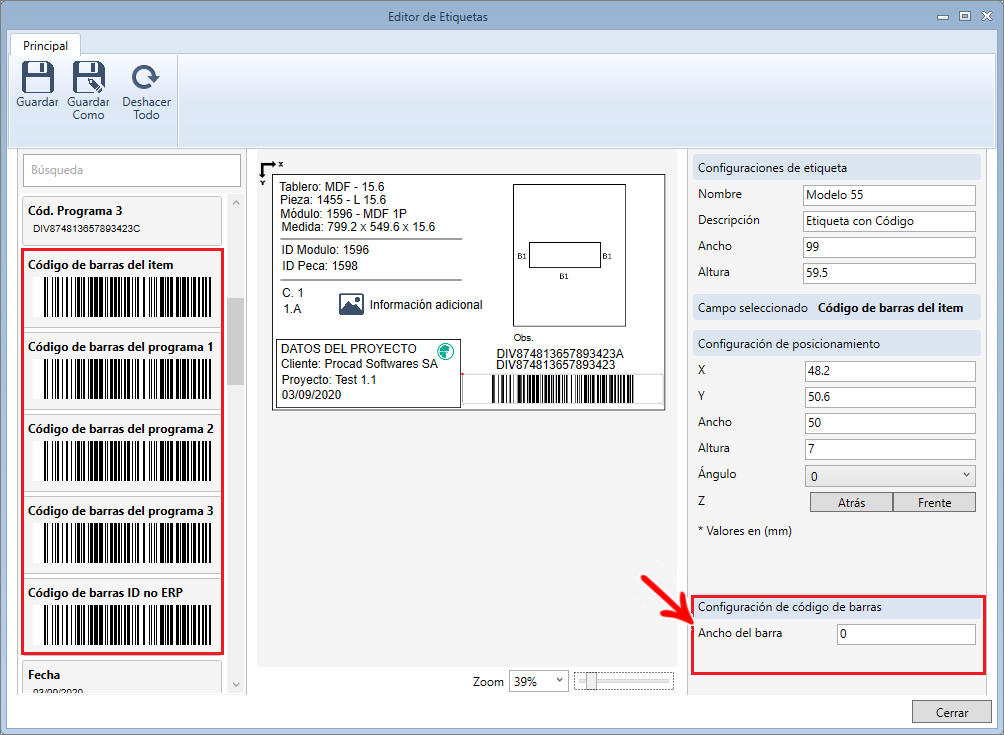Image resolution: width=1004 pixels, height=735 pixels.
Task: Click the Frente button
Action: 934,503
